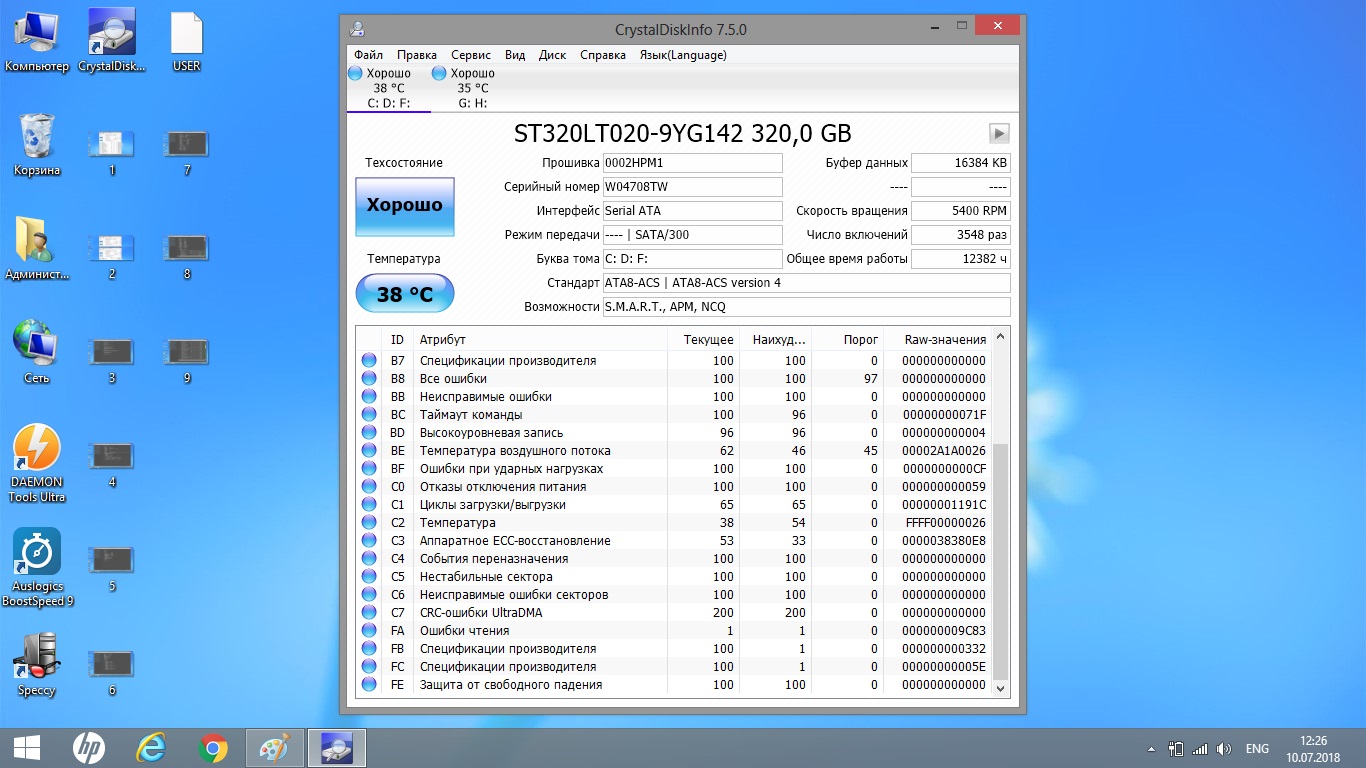
Task: Open the Диск menu
Action: point(552,55)
